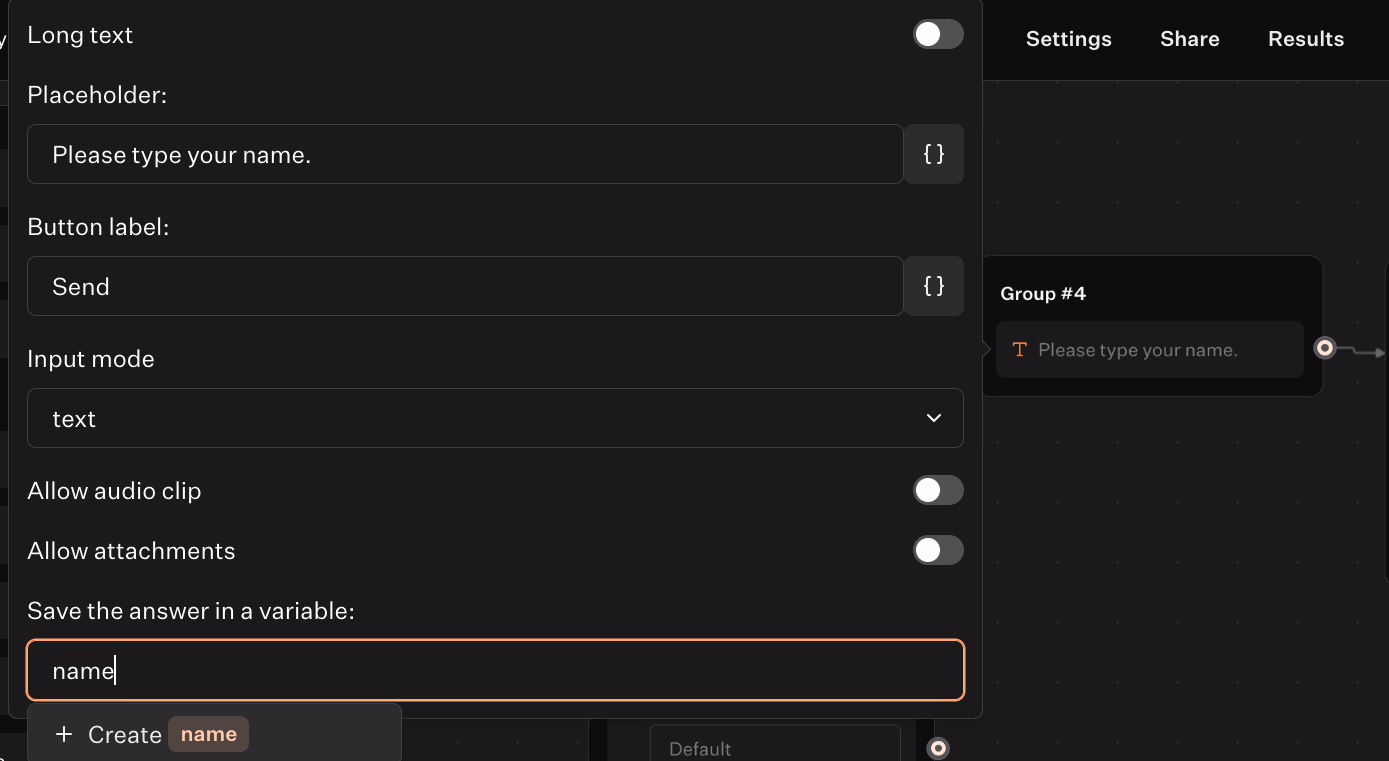Screen dimensions: 1389x761
Task: Toggle the Long text switch
Action: pyautogui.click(x=937, y=35)
